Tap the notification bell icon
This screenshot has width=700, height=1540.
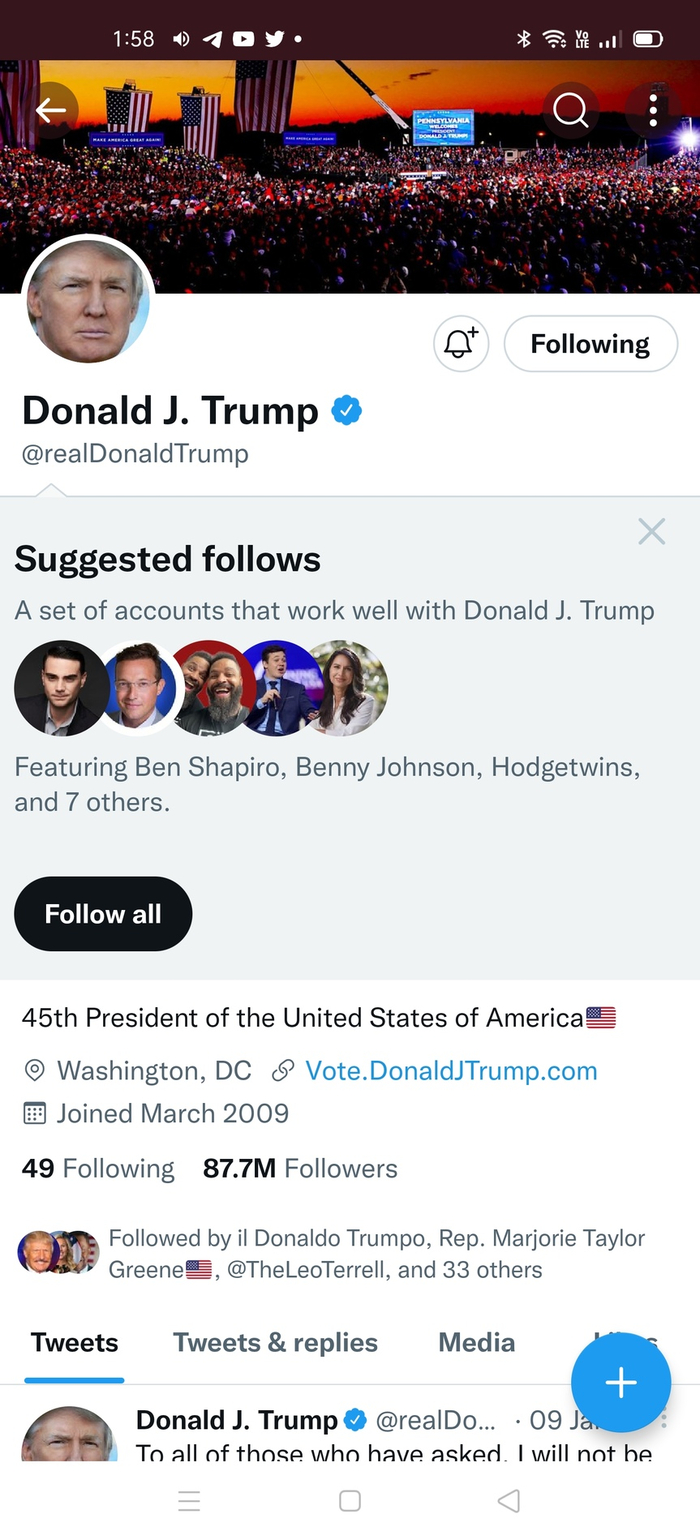pos(461,344)
